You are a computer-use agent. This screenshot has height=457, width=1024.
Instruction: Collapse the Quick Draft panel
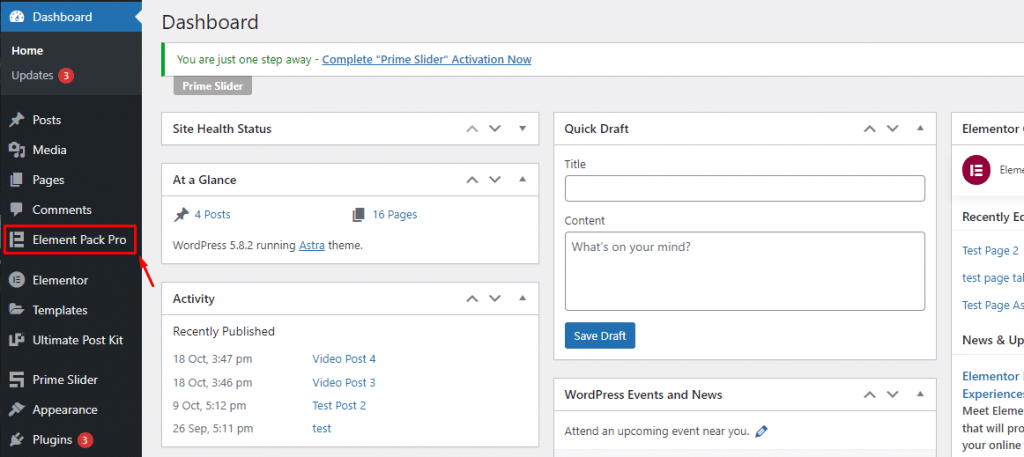(920, 129)
